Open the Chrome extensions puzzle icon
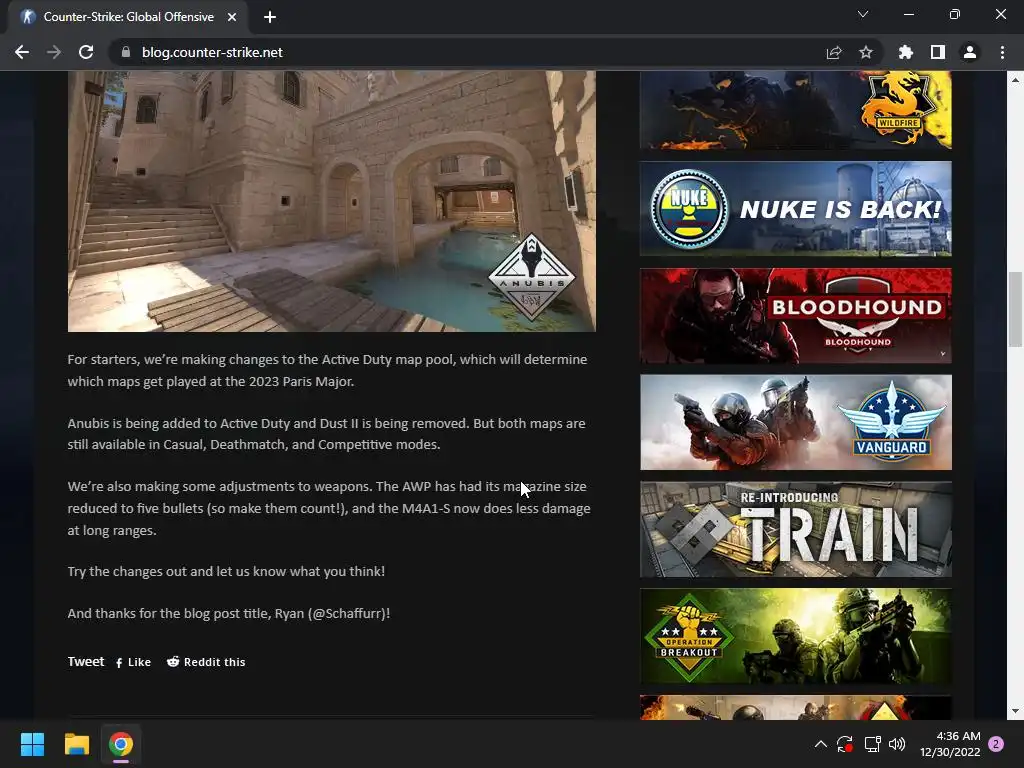The height and width of the screenshot is (768, 1024). 906,52
